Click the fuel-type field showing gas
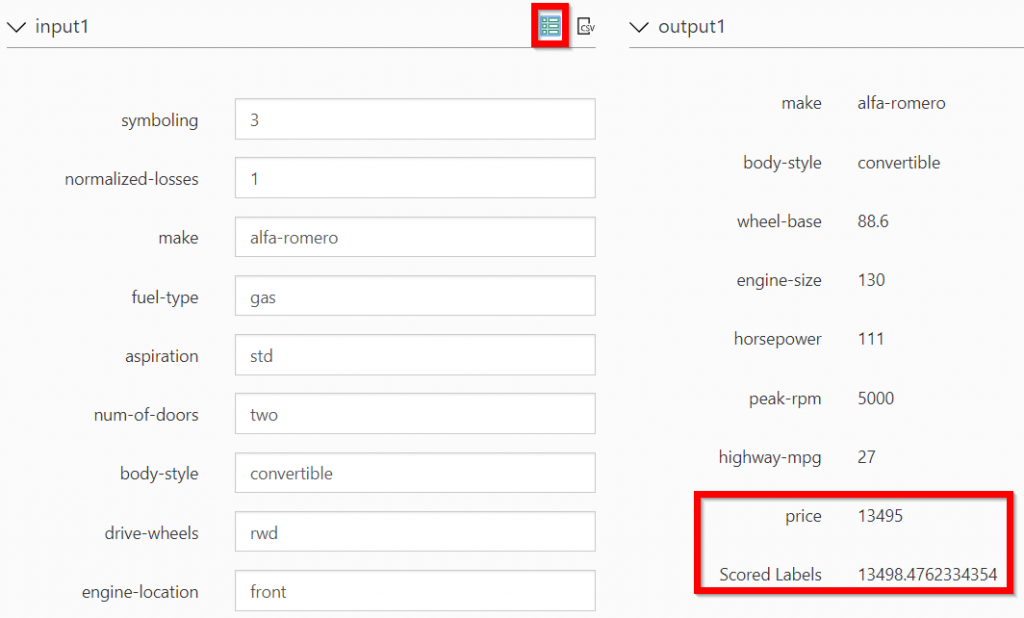The width and height of the screenshot is (1024, 618). pos(415,296)
